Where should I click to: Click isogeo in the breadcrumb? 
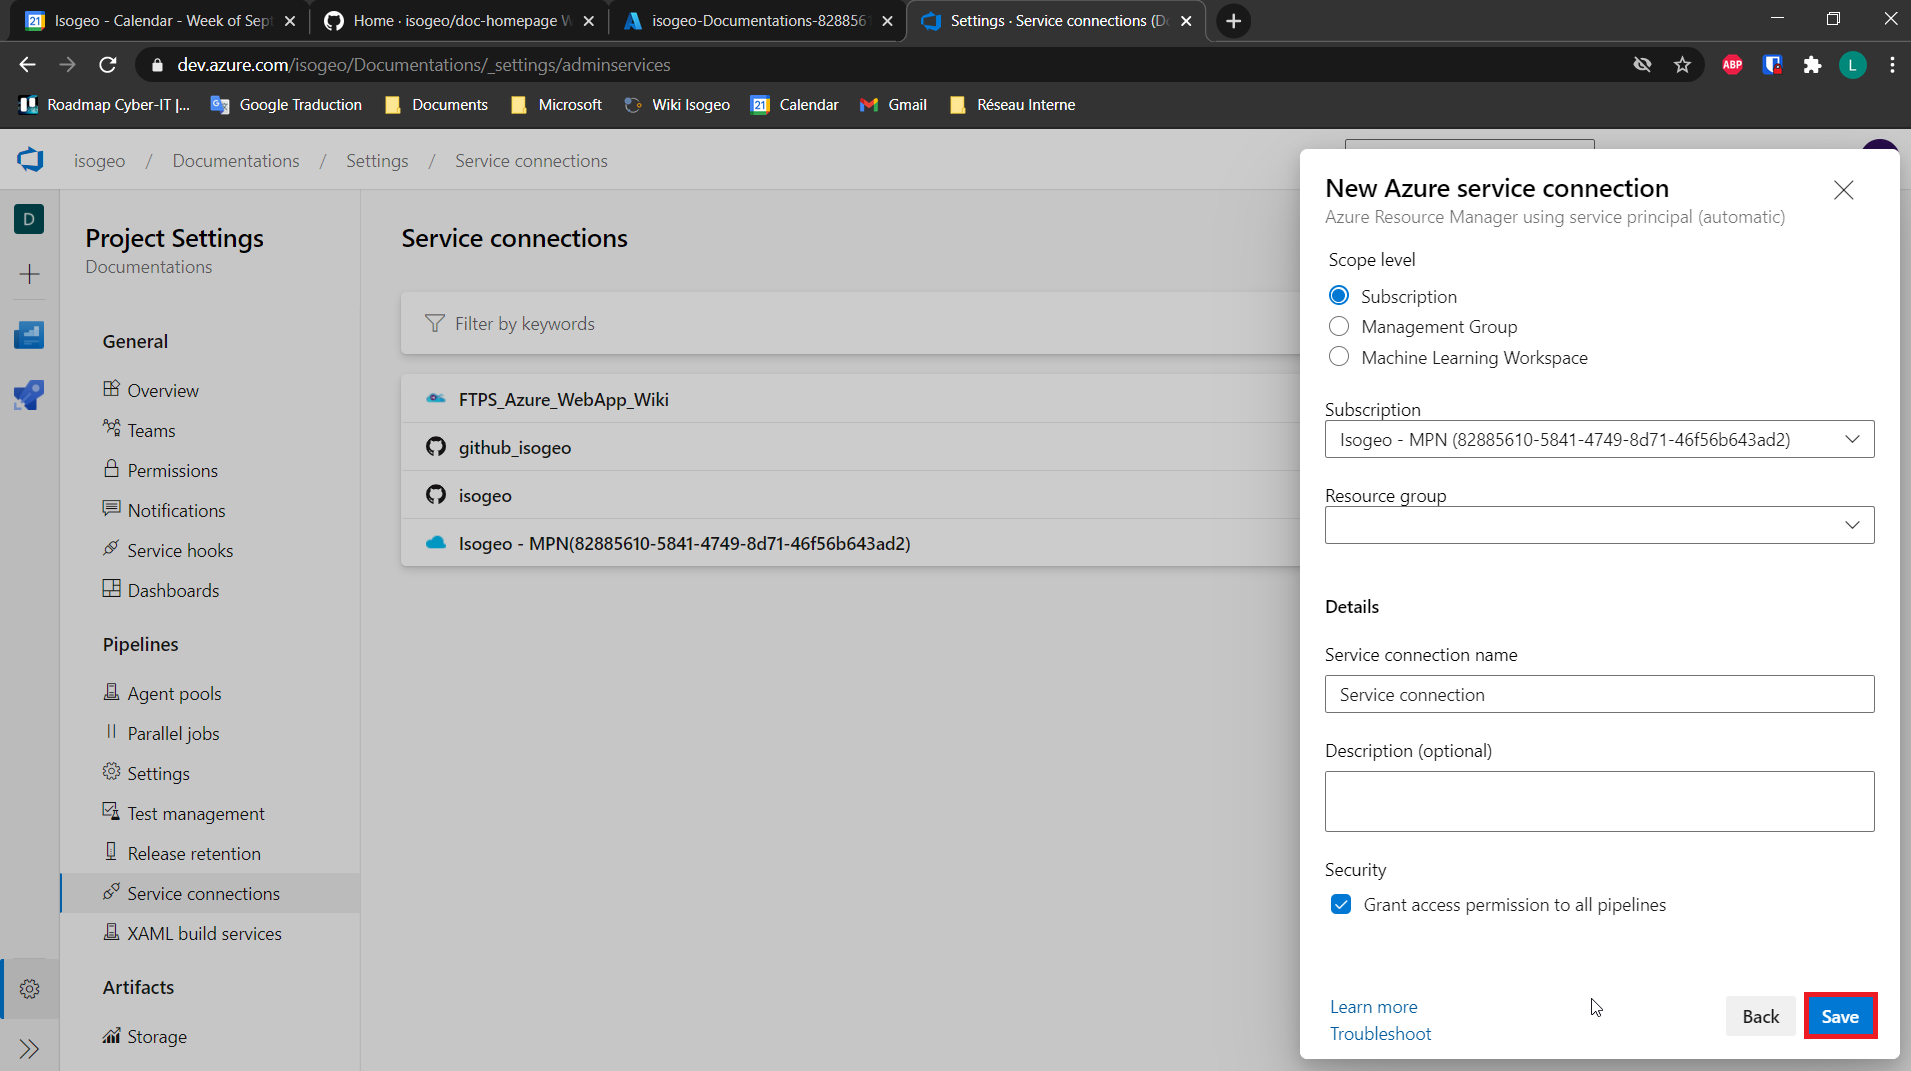(x=99, y=160)
